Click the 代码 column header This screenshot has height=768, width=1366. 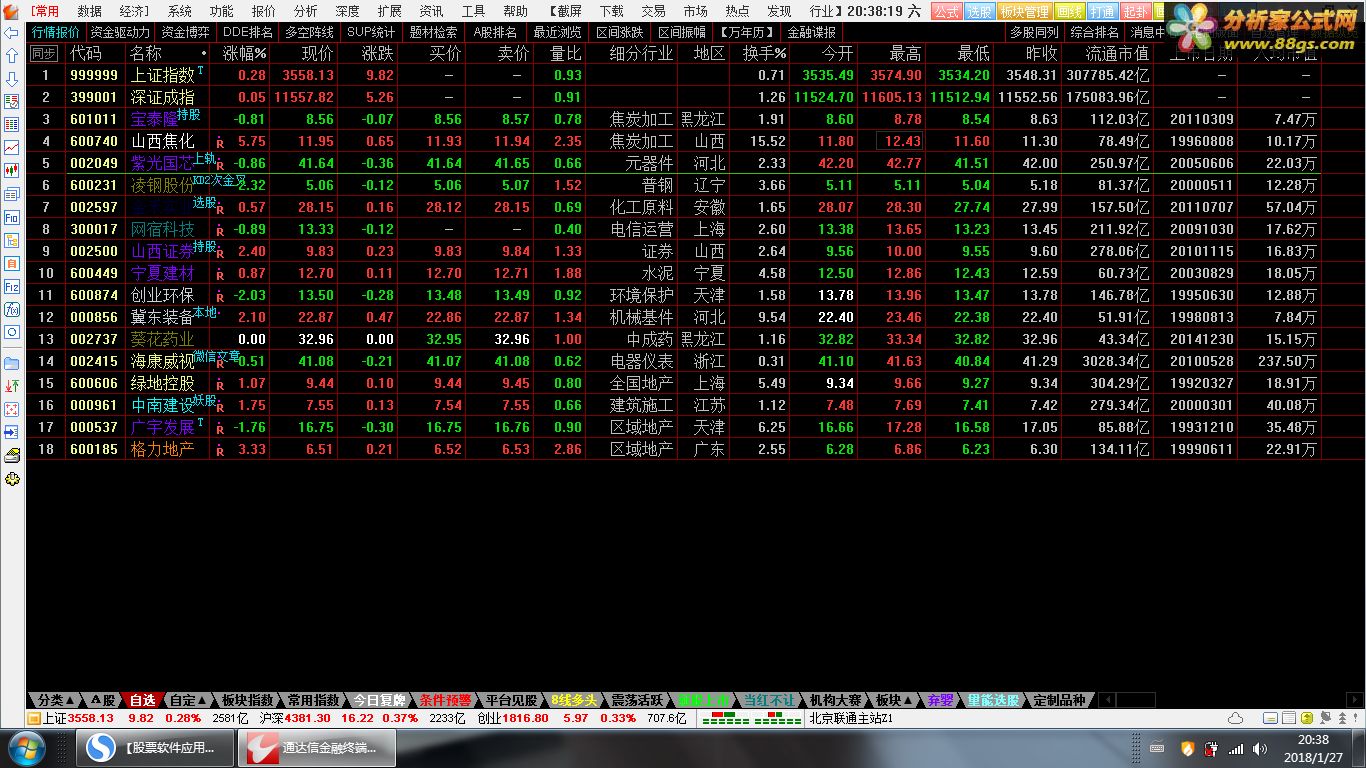(x=85, y=53)
